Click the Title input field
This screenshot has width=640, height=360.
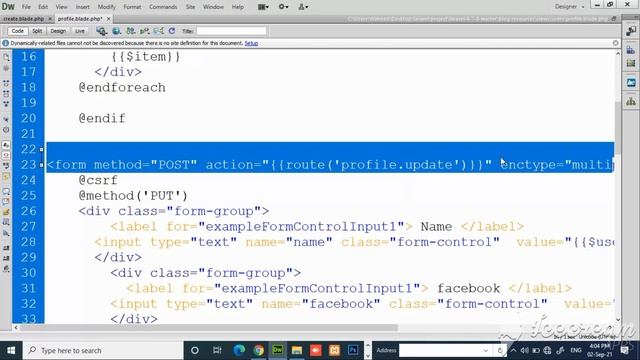point(231,31)
